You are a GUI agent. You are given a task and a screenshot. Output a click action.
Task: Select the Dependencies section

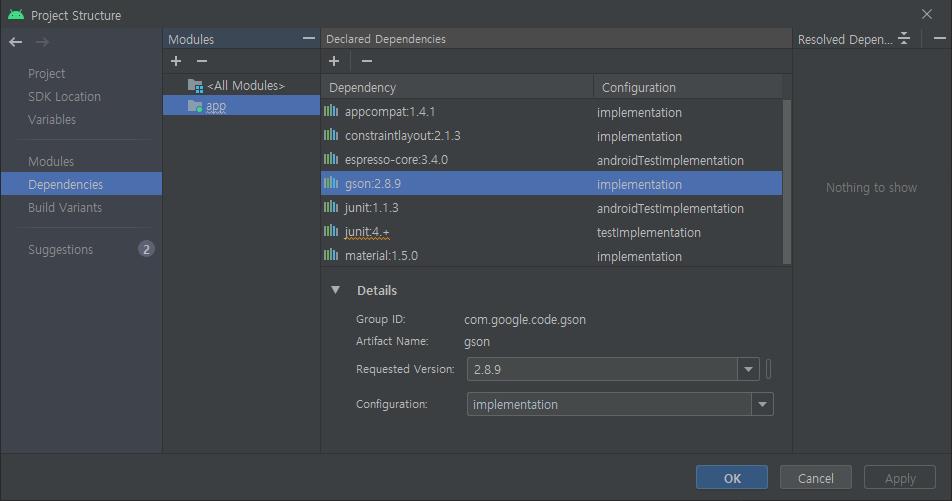click(x=81, y=184)
